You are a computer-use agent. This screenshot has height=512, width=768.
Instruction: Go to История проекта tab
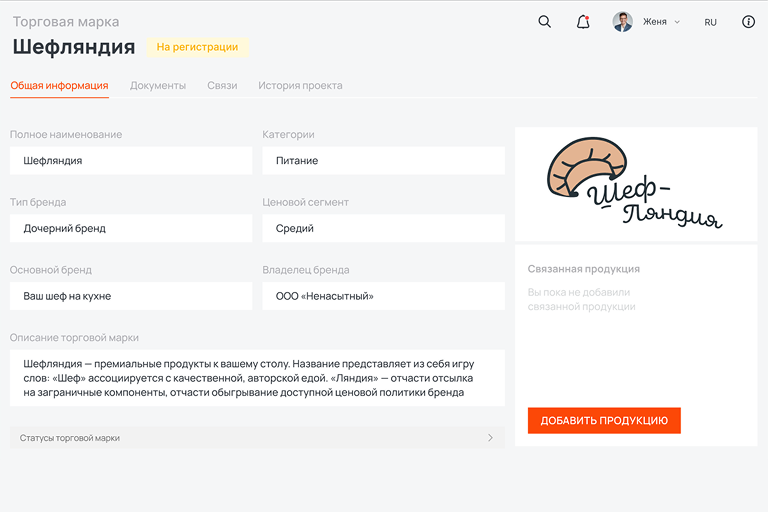coord(300,86)
